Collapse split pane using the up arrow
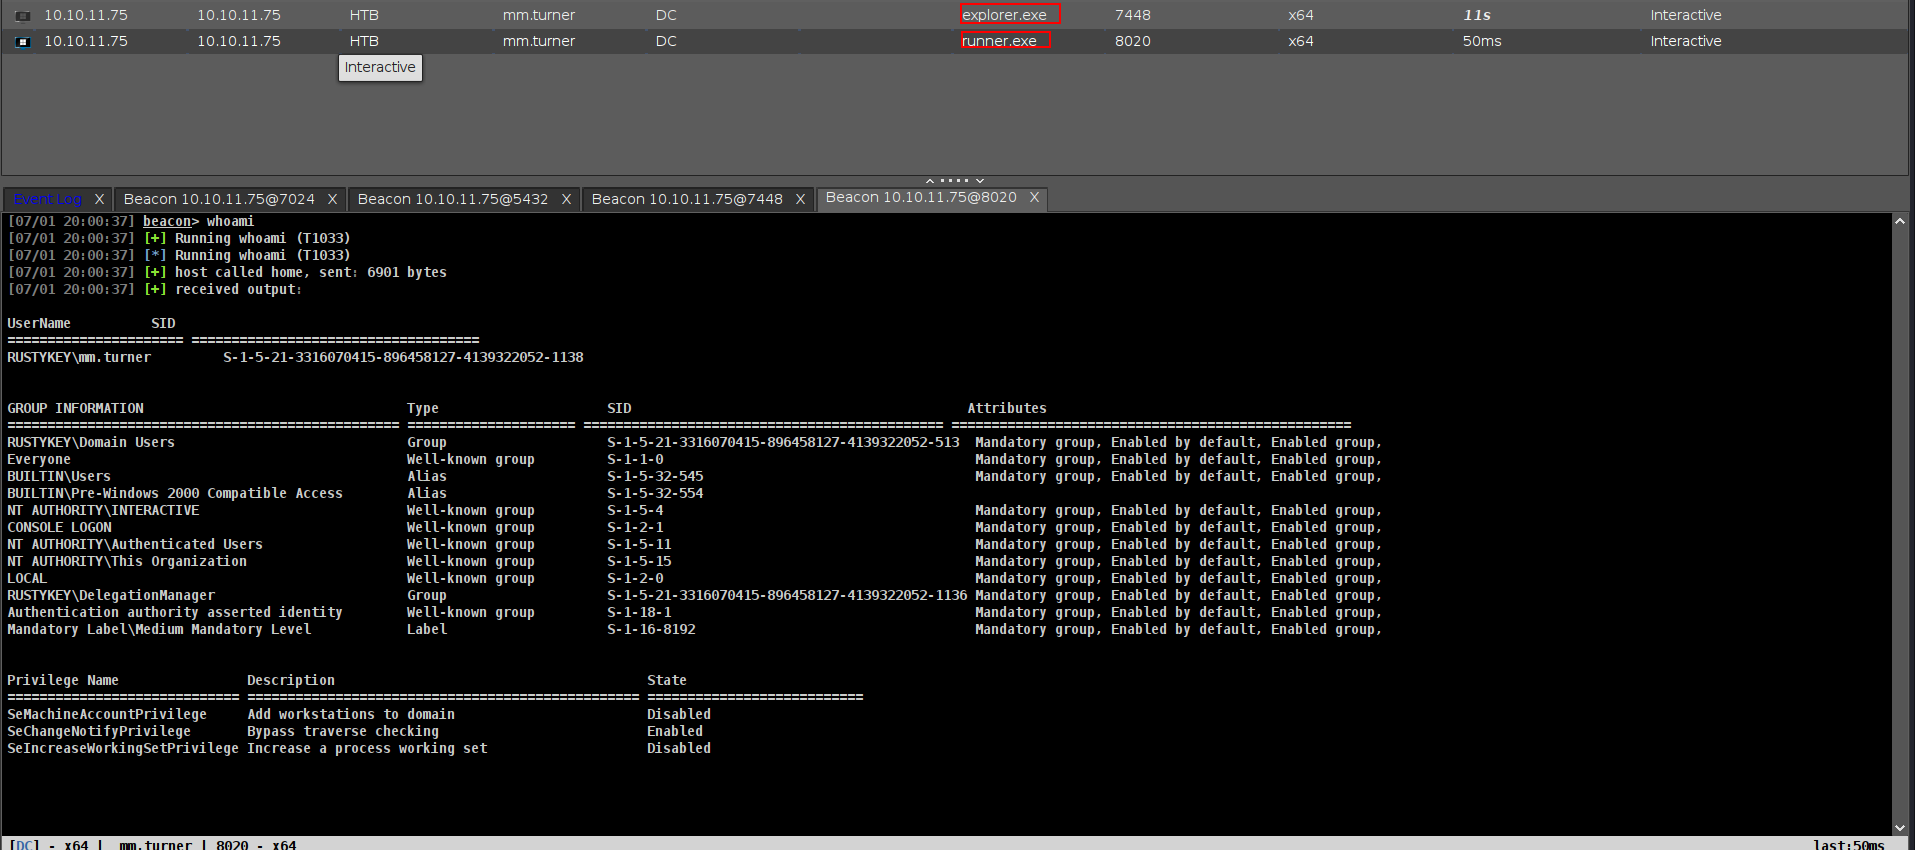1915x850 pixels. click(x=930, y=181)
